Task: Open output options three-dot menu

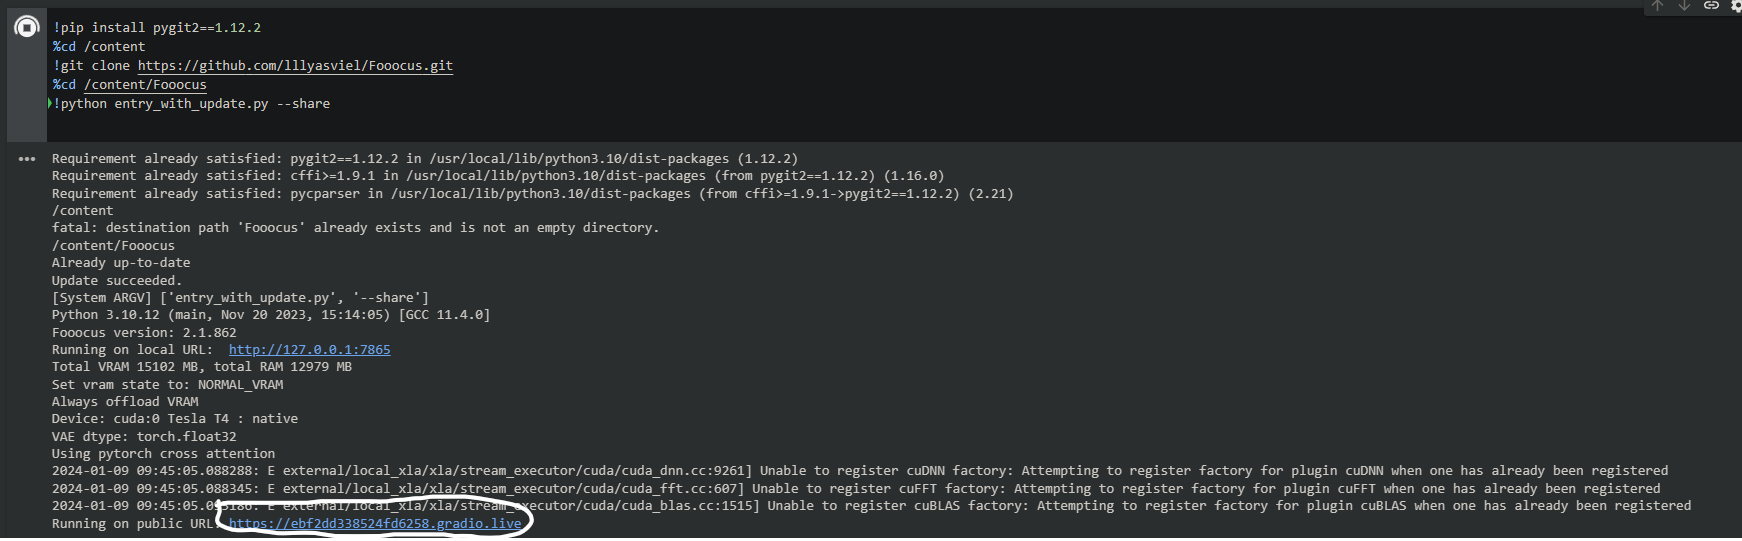Action: 27,159
